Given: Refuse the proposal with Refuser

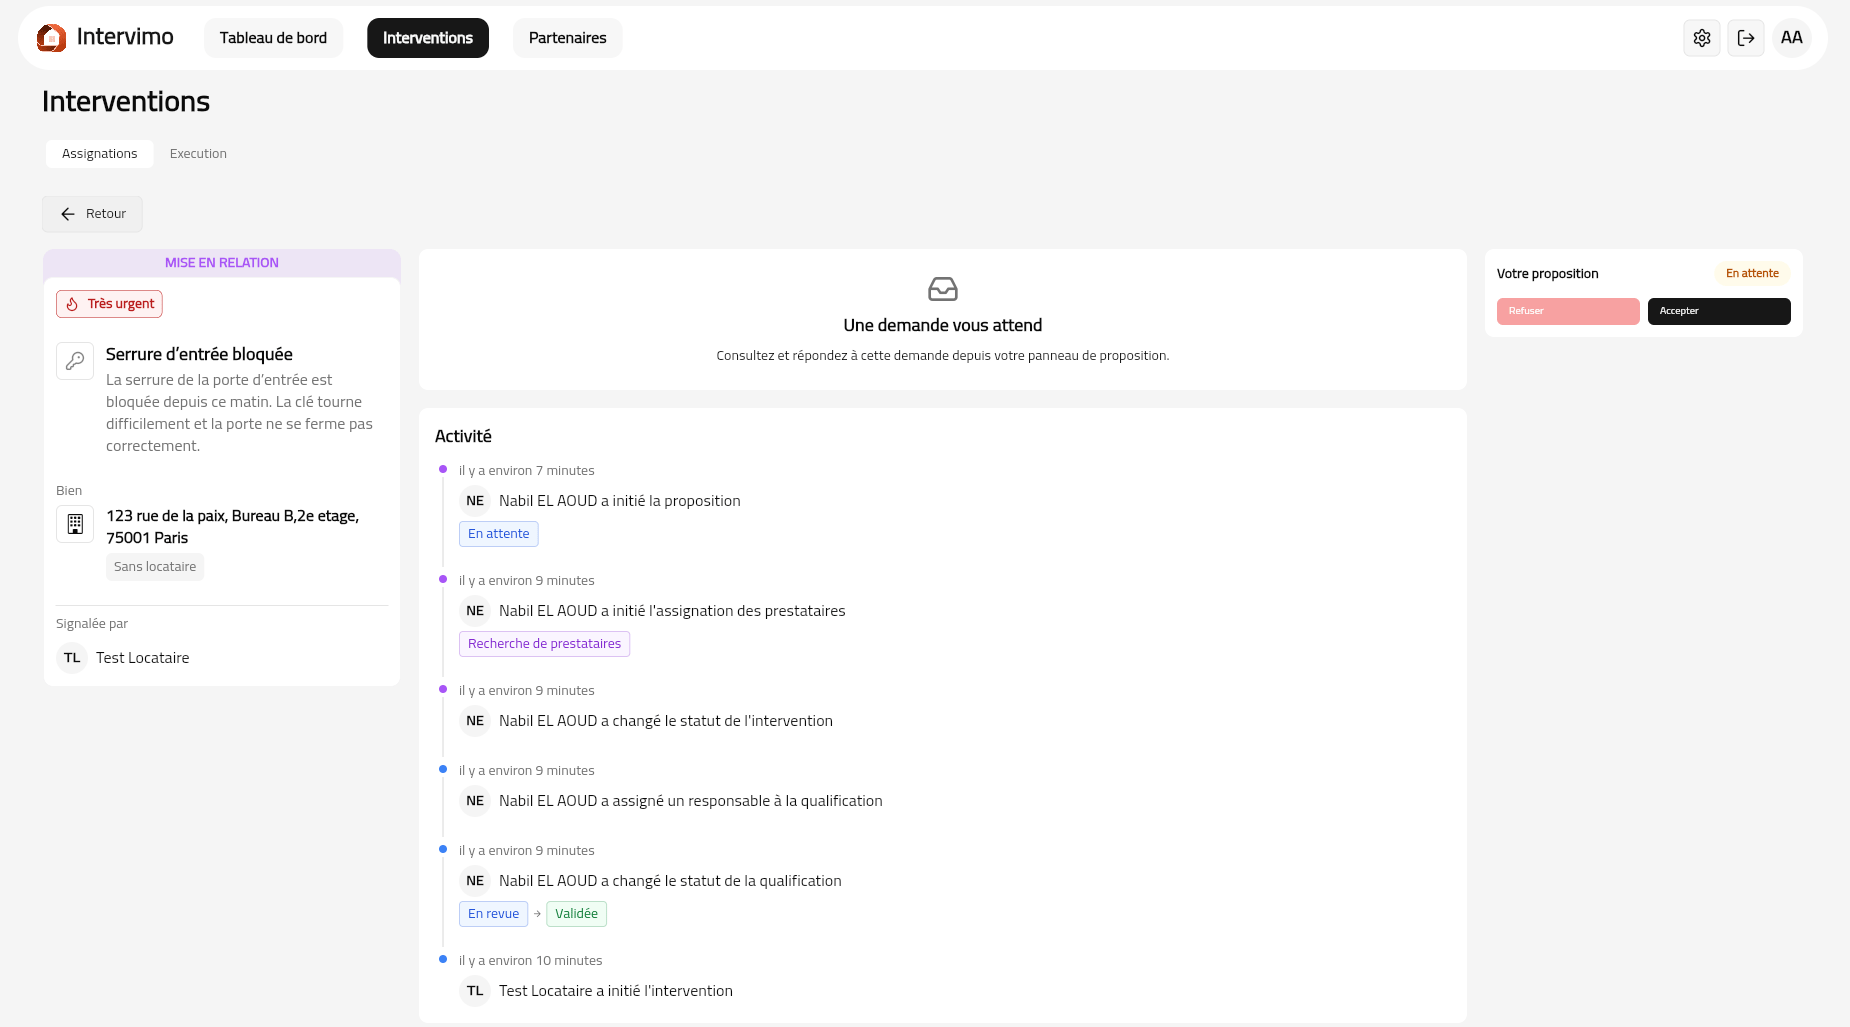Looking at the screenshot, I should coord(1568,311).
